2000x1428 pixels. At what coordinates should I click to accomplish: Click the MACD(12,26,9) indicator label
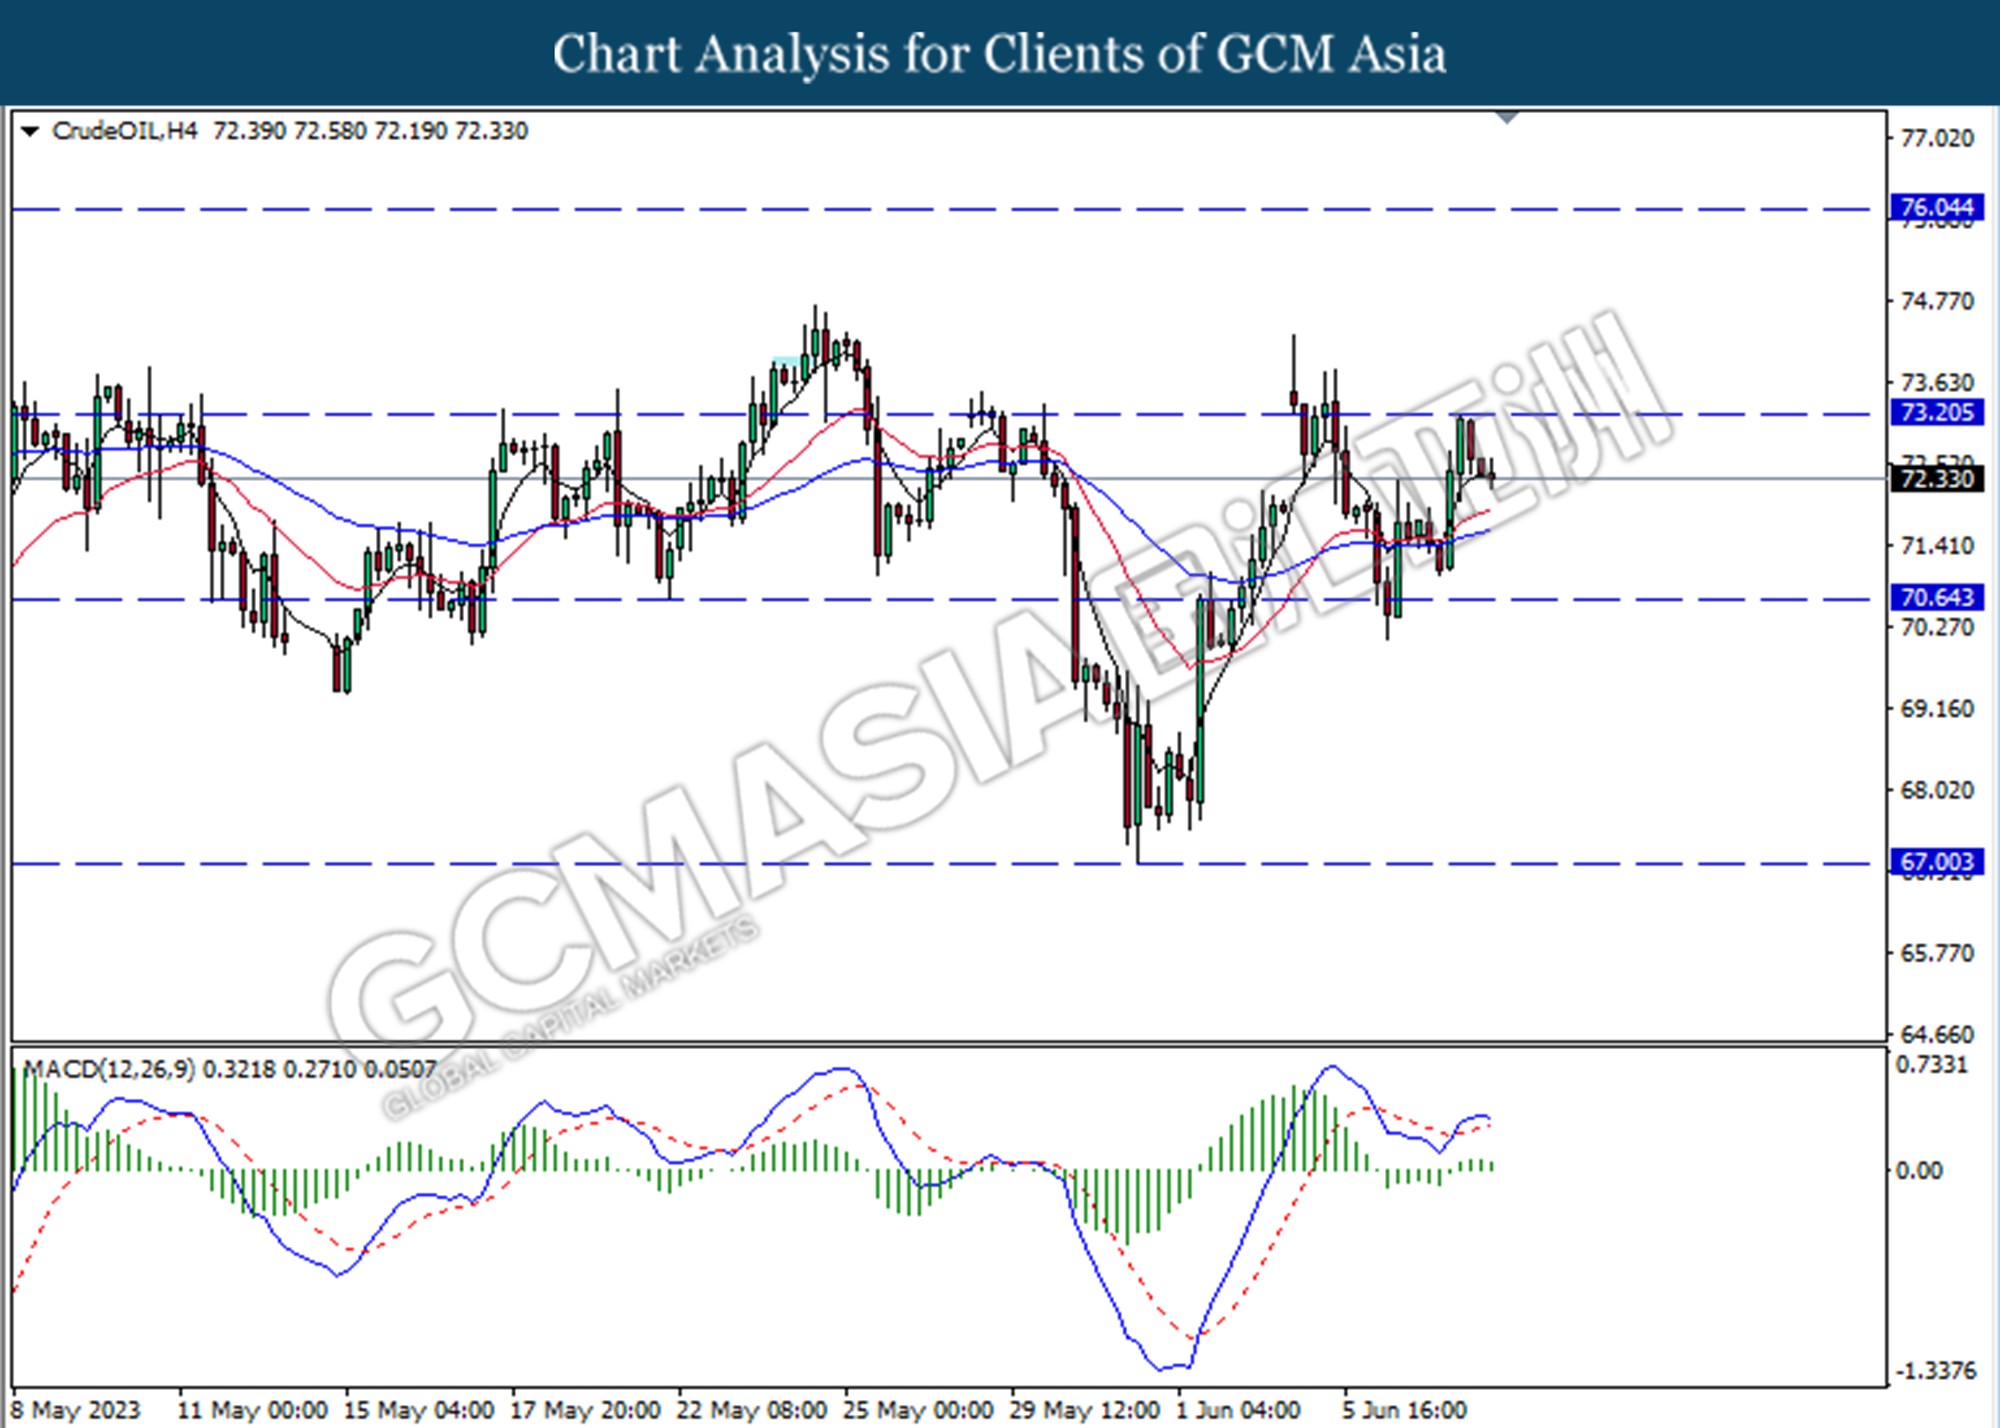(109, 1069)
